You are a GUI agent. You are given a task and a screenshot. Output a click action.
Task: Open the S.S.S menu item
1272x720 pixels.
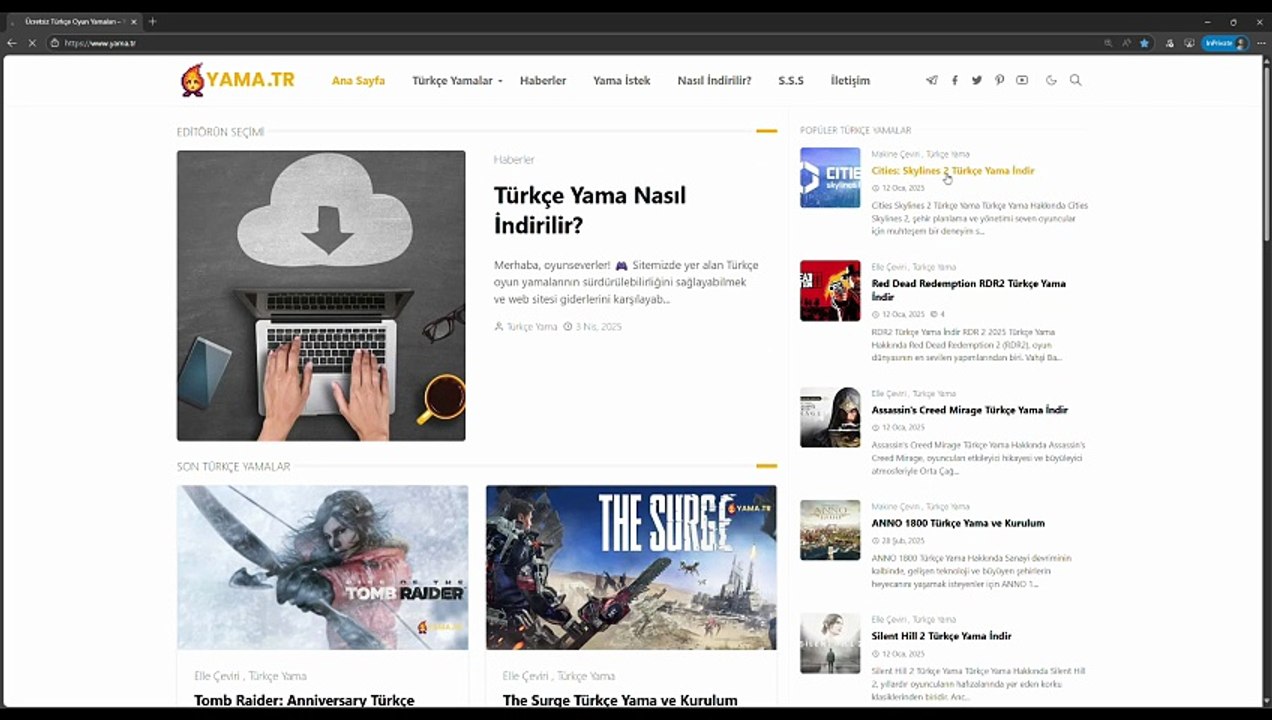point(791,80)
